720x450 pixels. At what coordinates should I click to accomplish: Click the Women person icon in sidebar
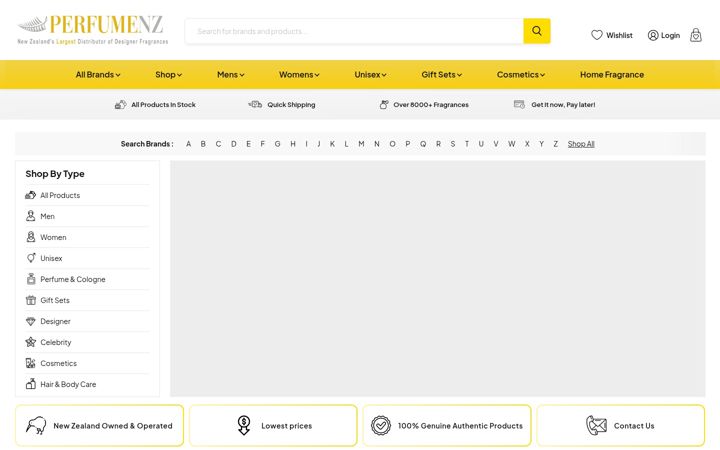30,237
